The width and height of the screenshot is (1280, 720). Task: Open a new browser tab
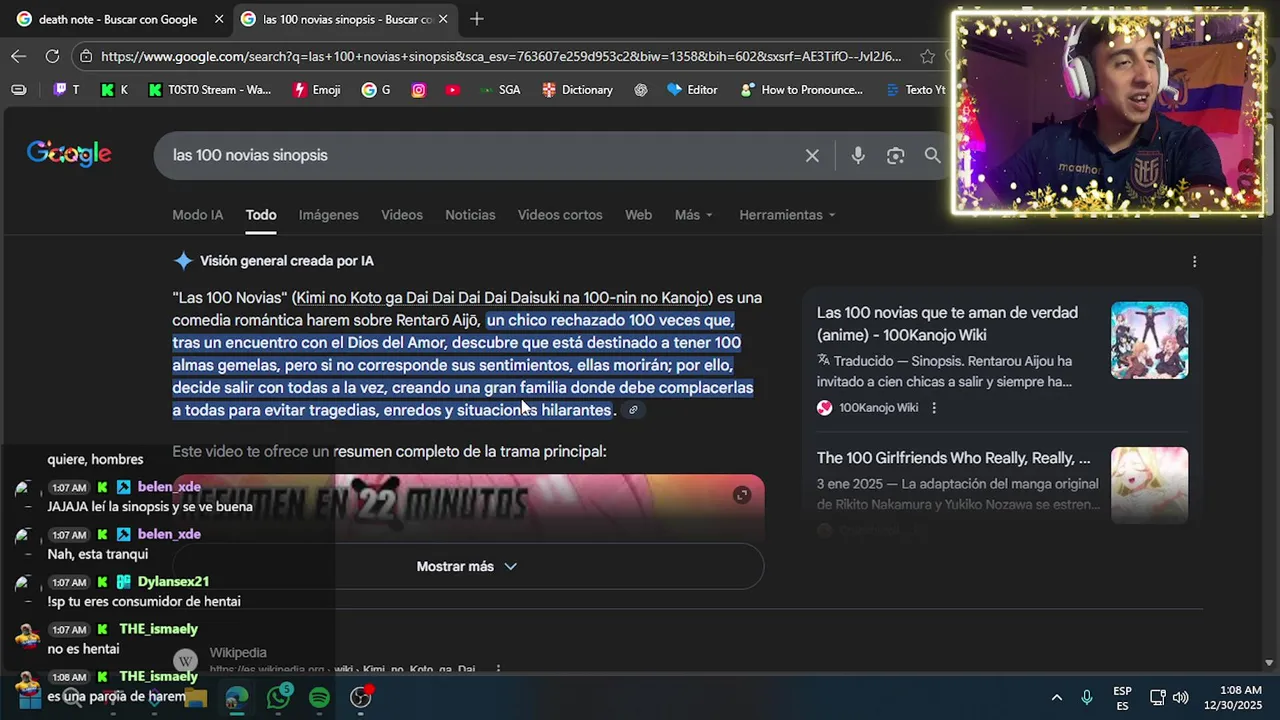tap(477, 19)
